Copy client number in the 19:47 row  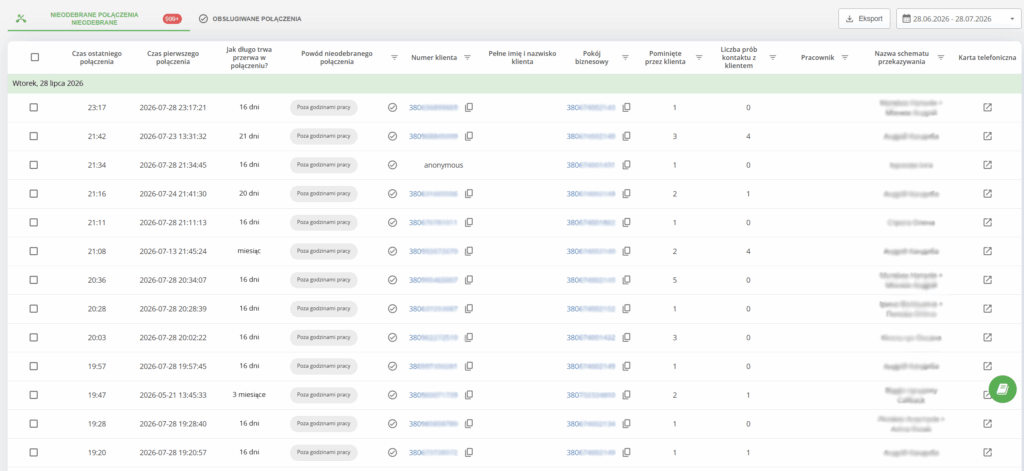coord(469,395)
